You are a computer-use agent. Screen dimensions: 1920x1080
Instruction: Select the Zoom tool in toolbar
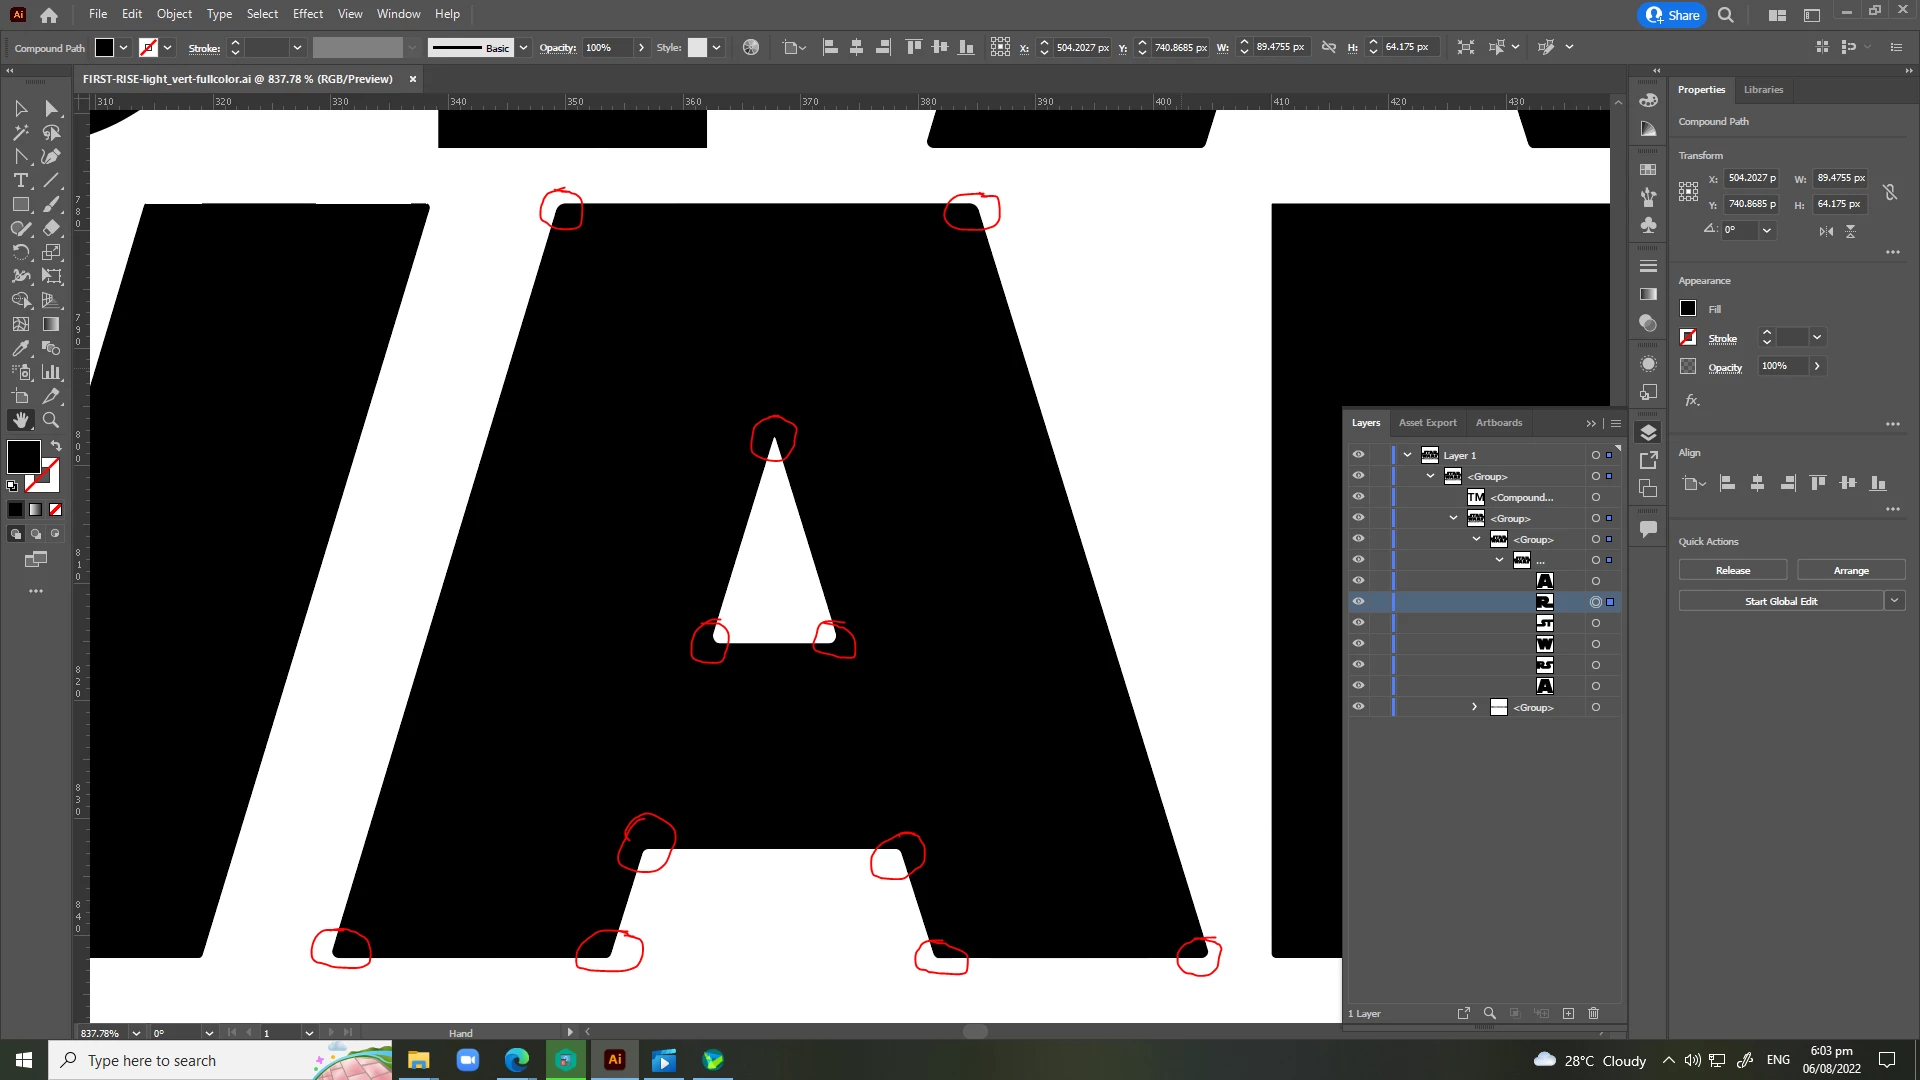51,421
